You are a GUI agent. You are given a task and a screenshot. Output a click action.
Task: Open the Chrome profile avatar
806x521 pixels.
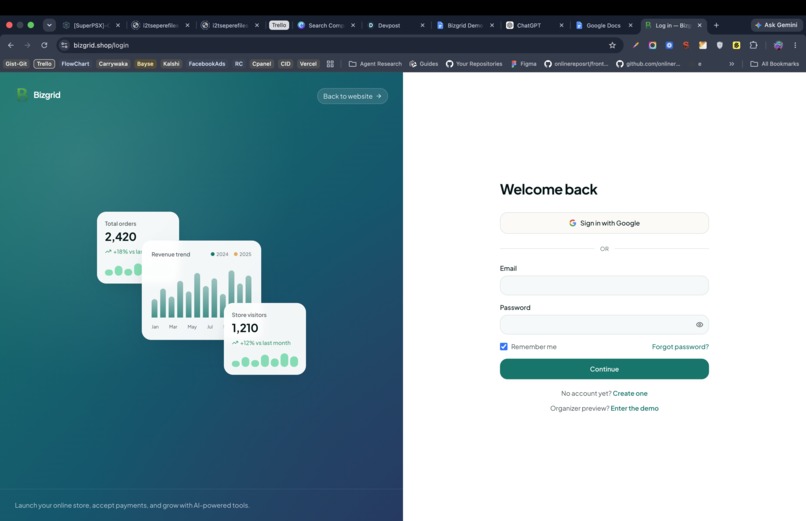click(x=778, y=45)
